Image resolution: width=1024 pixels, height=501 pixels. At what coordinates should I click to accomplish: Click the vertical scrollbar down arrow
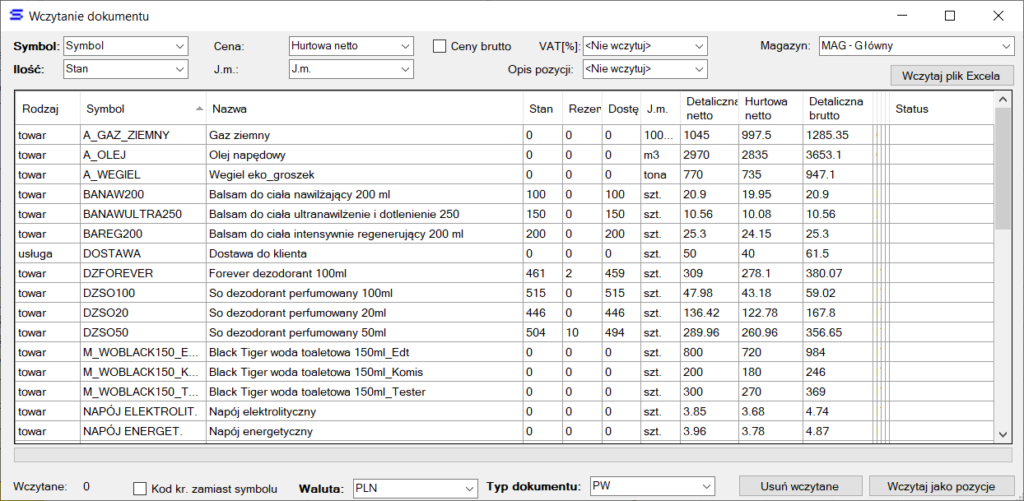tap(1003, 434)
